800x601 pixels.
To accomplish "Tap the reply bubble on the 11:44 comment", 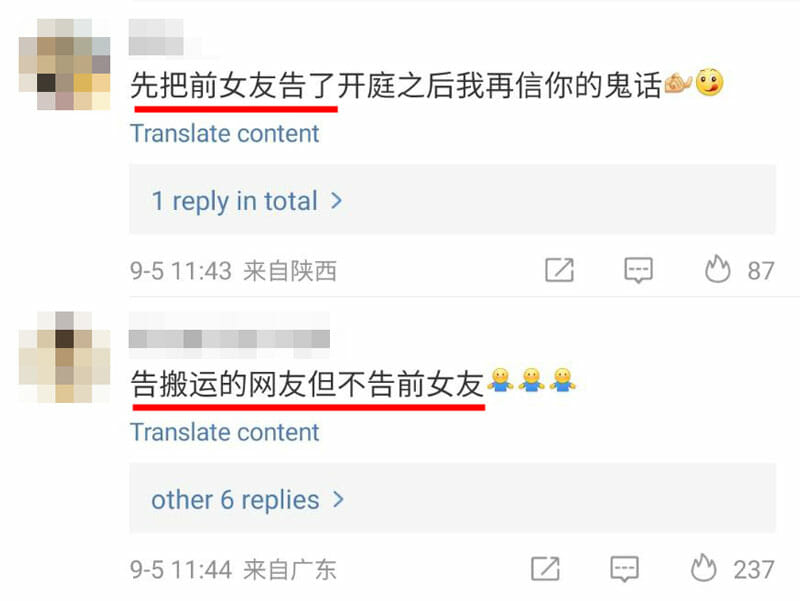I will click(624, 569).
